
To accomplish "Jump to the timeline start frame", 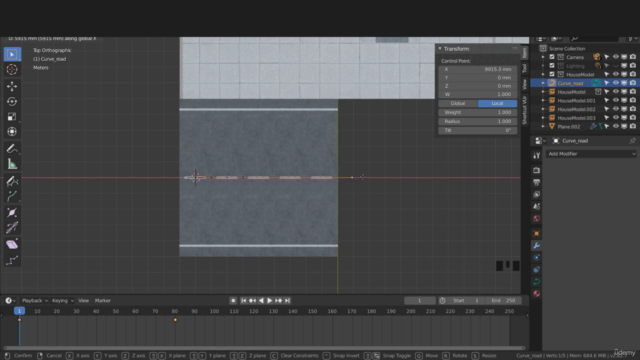I will [x=244, y=300].
